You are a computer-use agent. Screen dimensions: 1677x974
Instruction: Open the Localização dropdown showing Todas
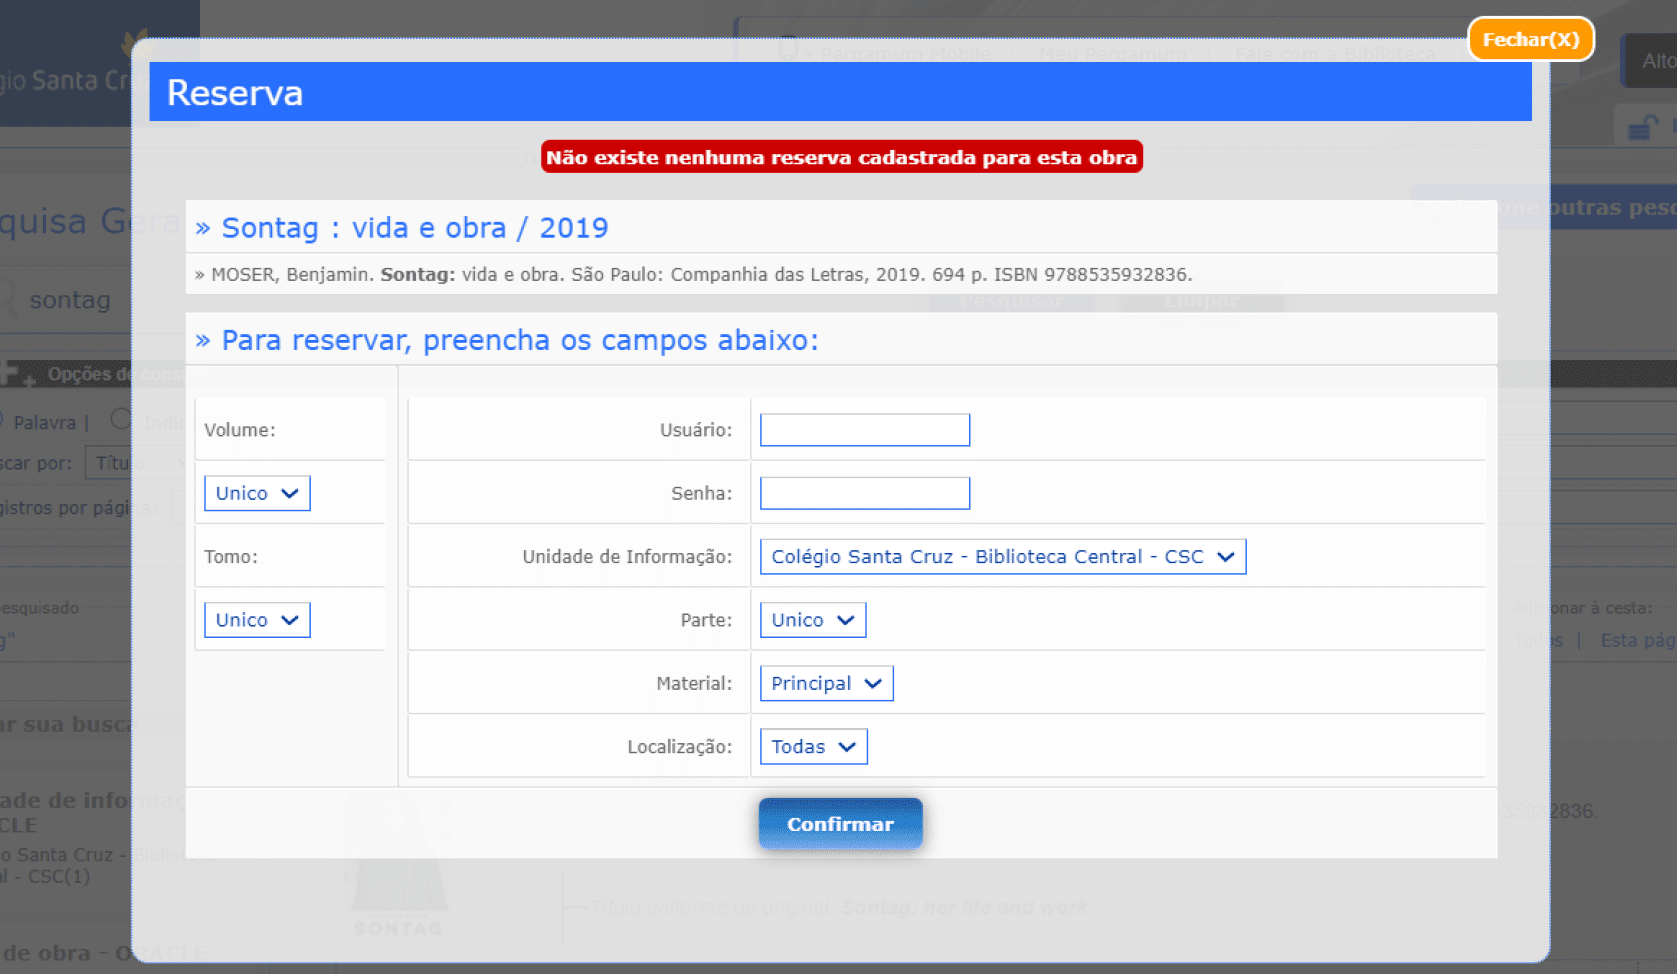tap(813, 747)
